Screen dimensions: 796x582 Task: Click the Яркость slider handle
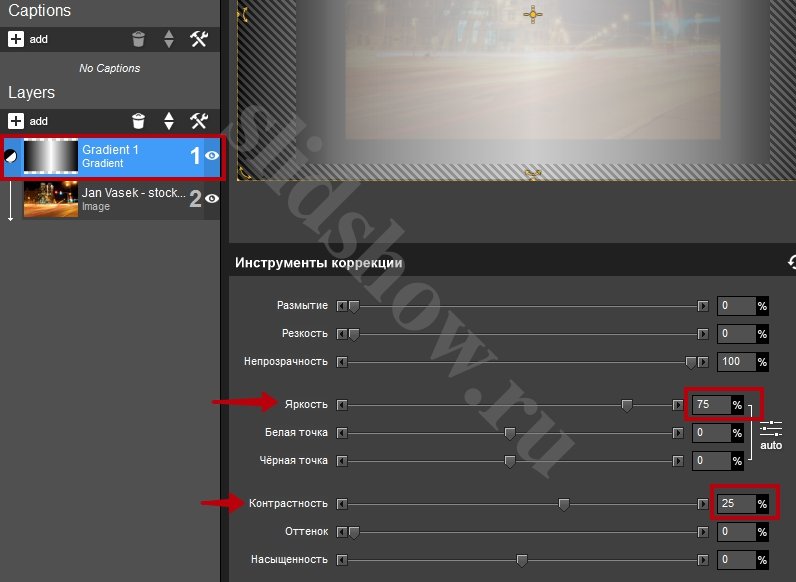627,406
